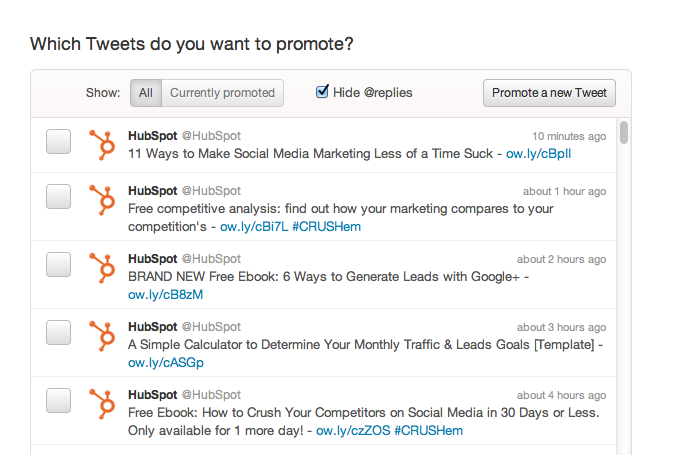Click HubSpot logo on Crush Your Competitors tweet
This screenshot has width=673, height=455.
coord(102,403)
